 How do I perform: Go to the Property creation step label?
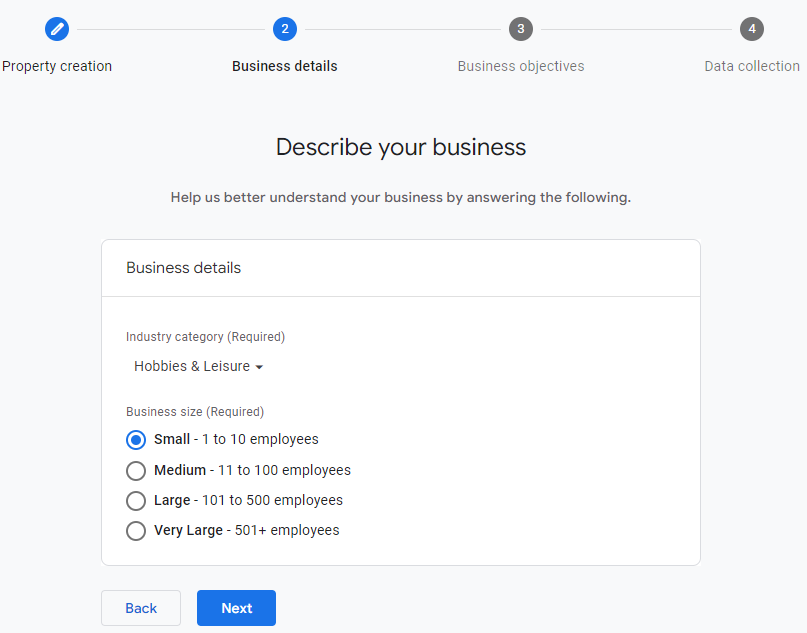point(57,66)
